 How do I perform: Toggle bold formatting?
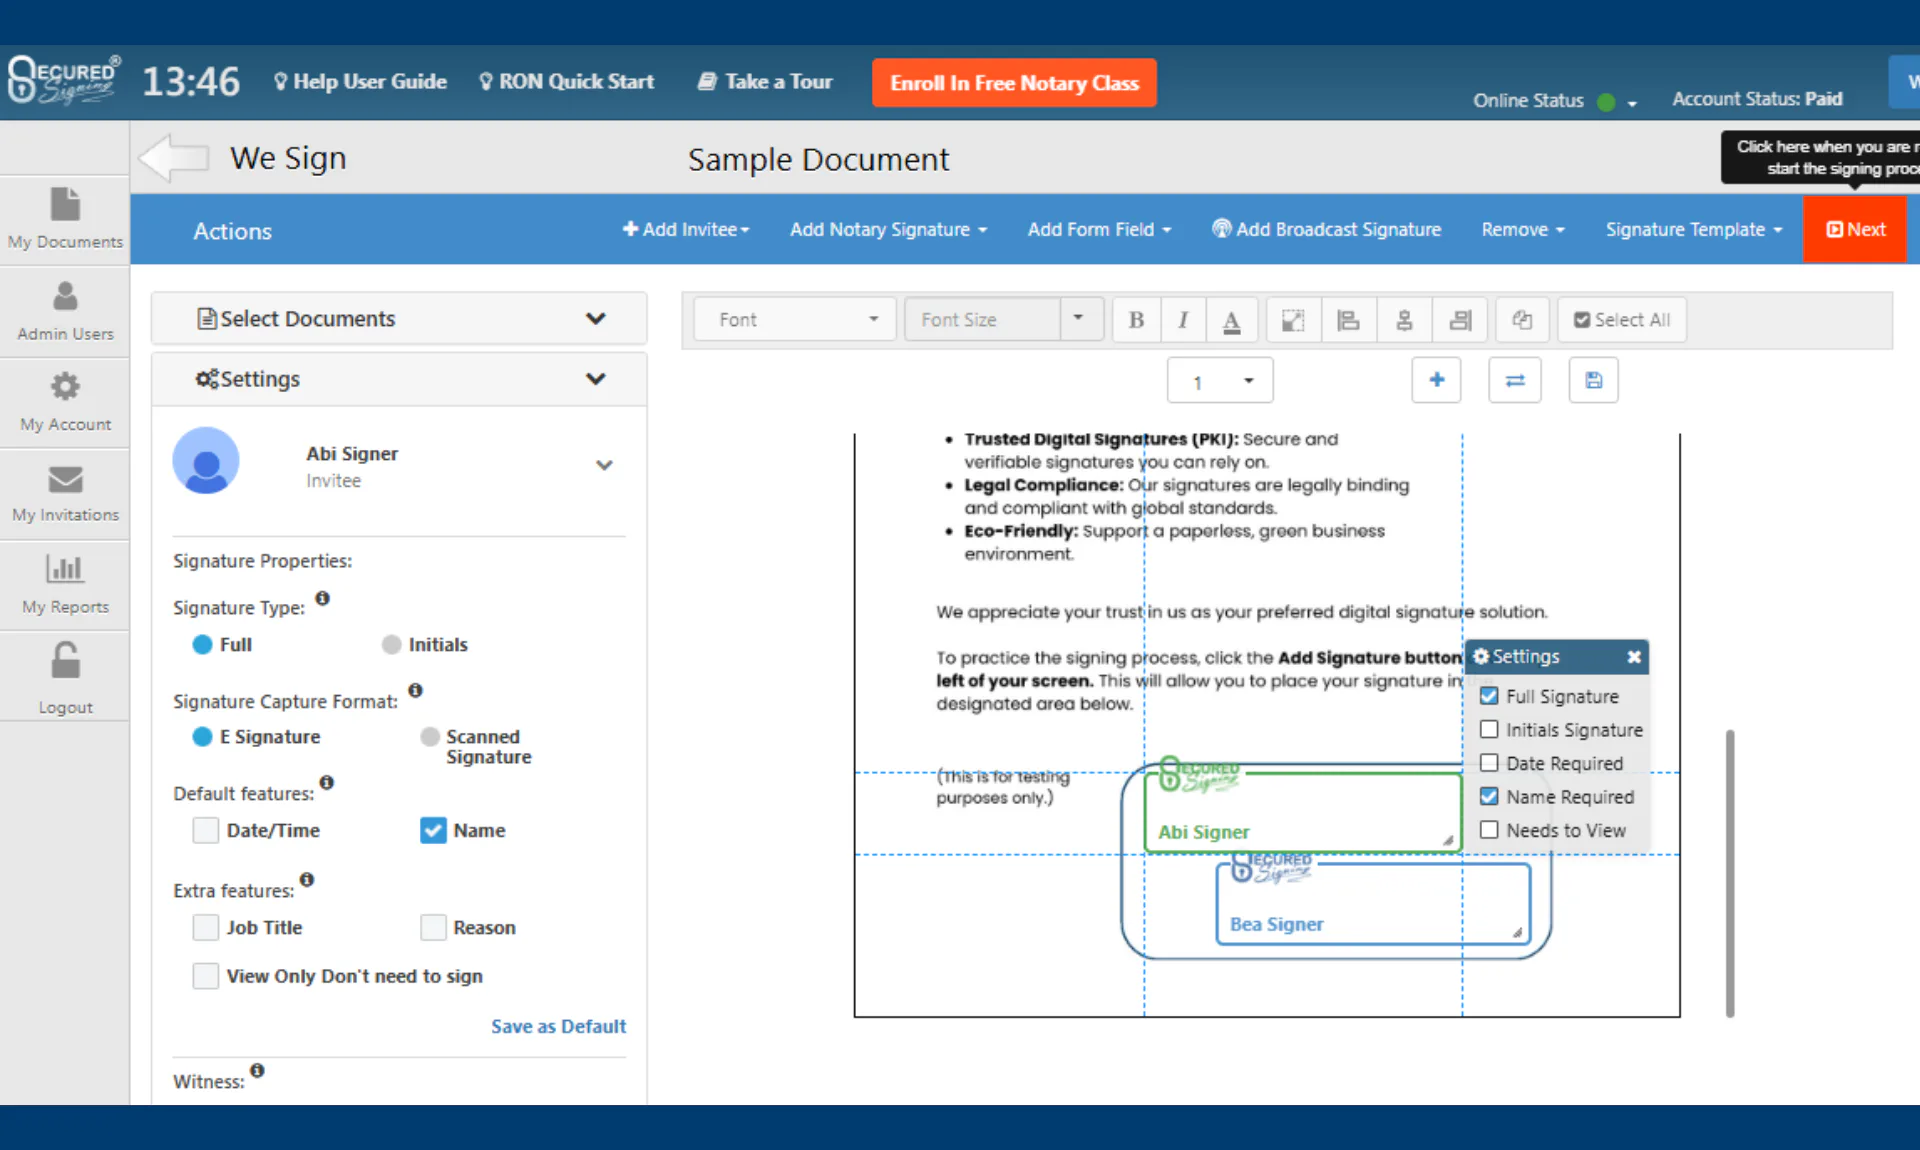pos(1136,320)
